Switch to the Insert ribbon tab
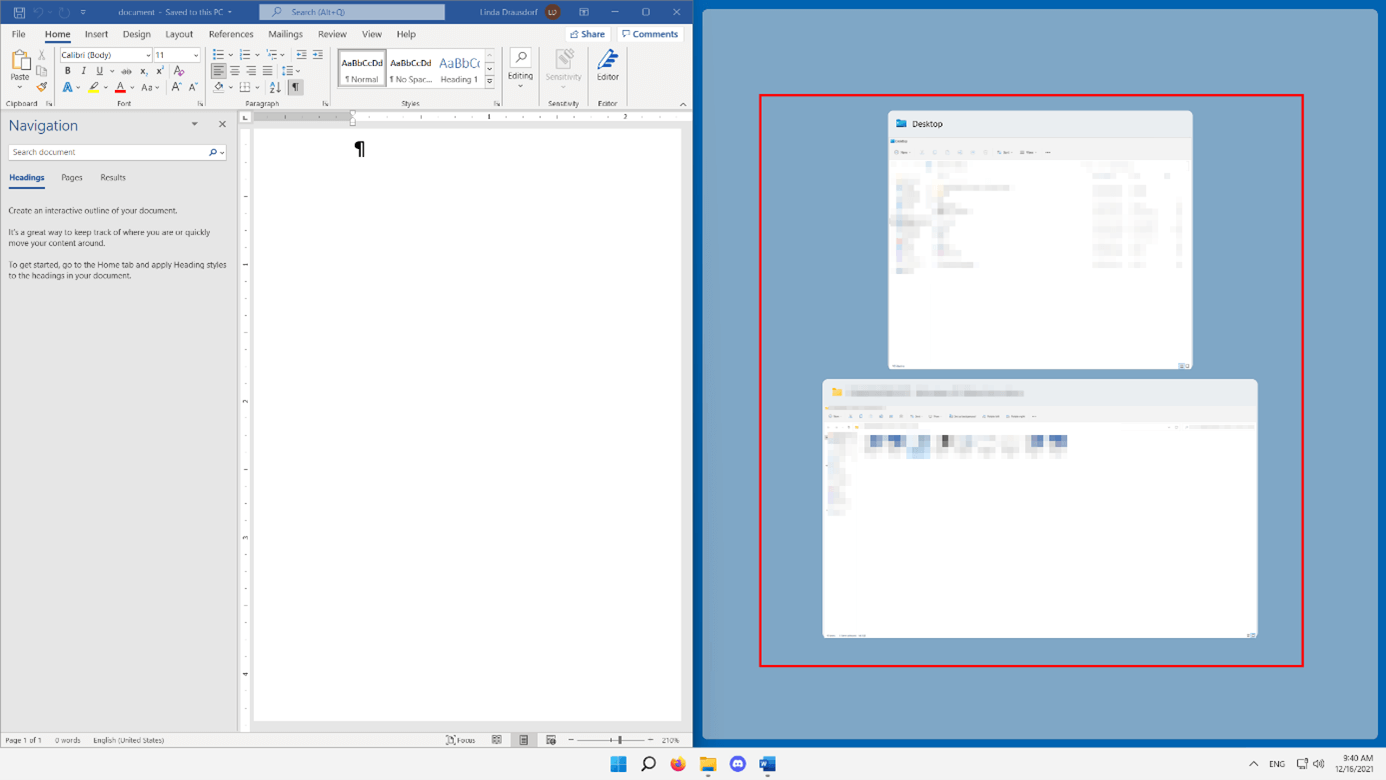The height and width of the screenshot is (780, 1386). (x=96, y=34)
